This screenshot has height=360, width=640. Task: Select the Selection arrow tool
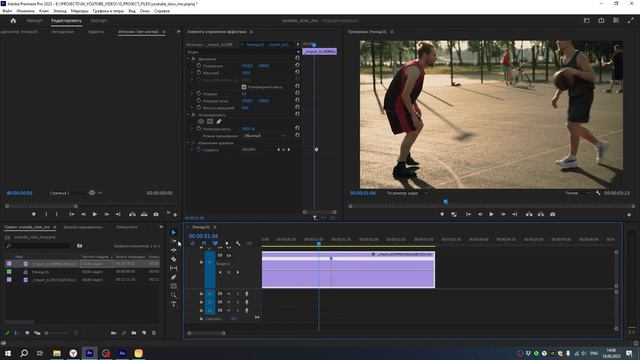pyautogui.click(x=173, y=232)
